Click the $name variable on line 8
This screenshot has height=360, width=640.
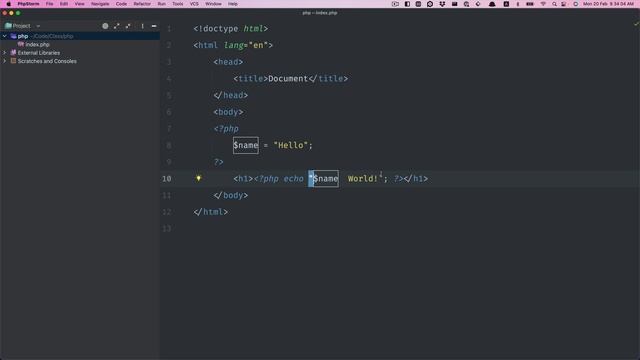coord(246,145)
